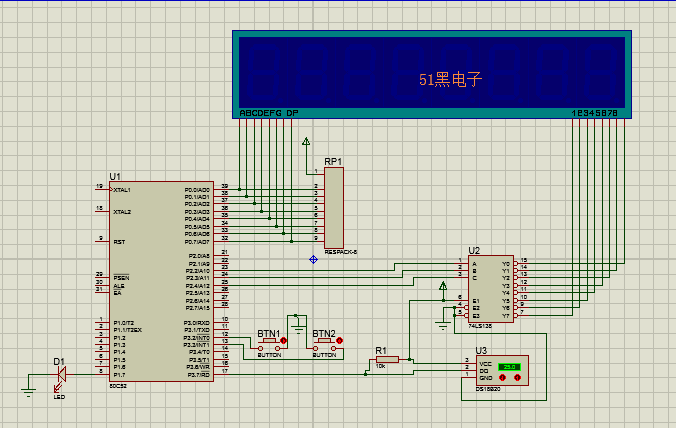This screenshot has width=676, height=428.
Task: Select the D1 LED diode symbol
Action: coord(62,375)
